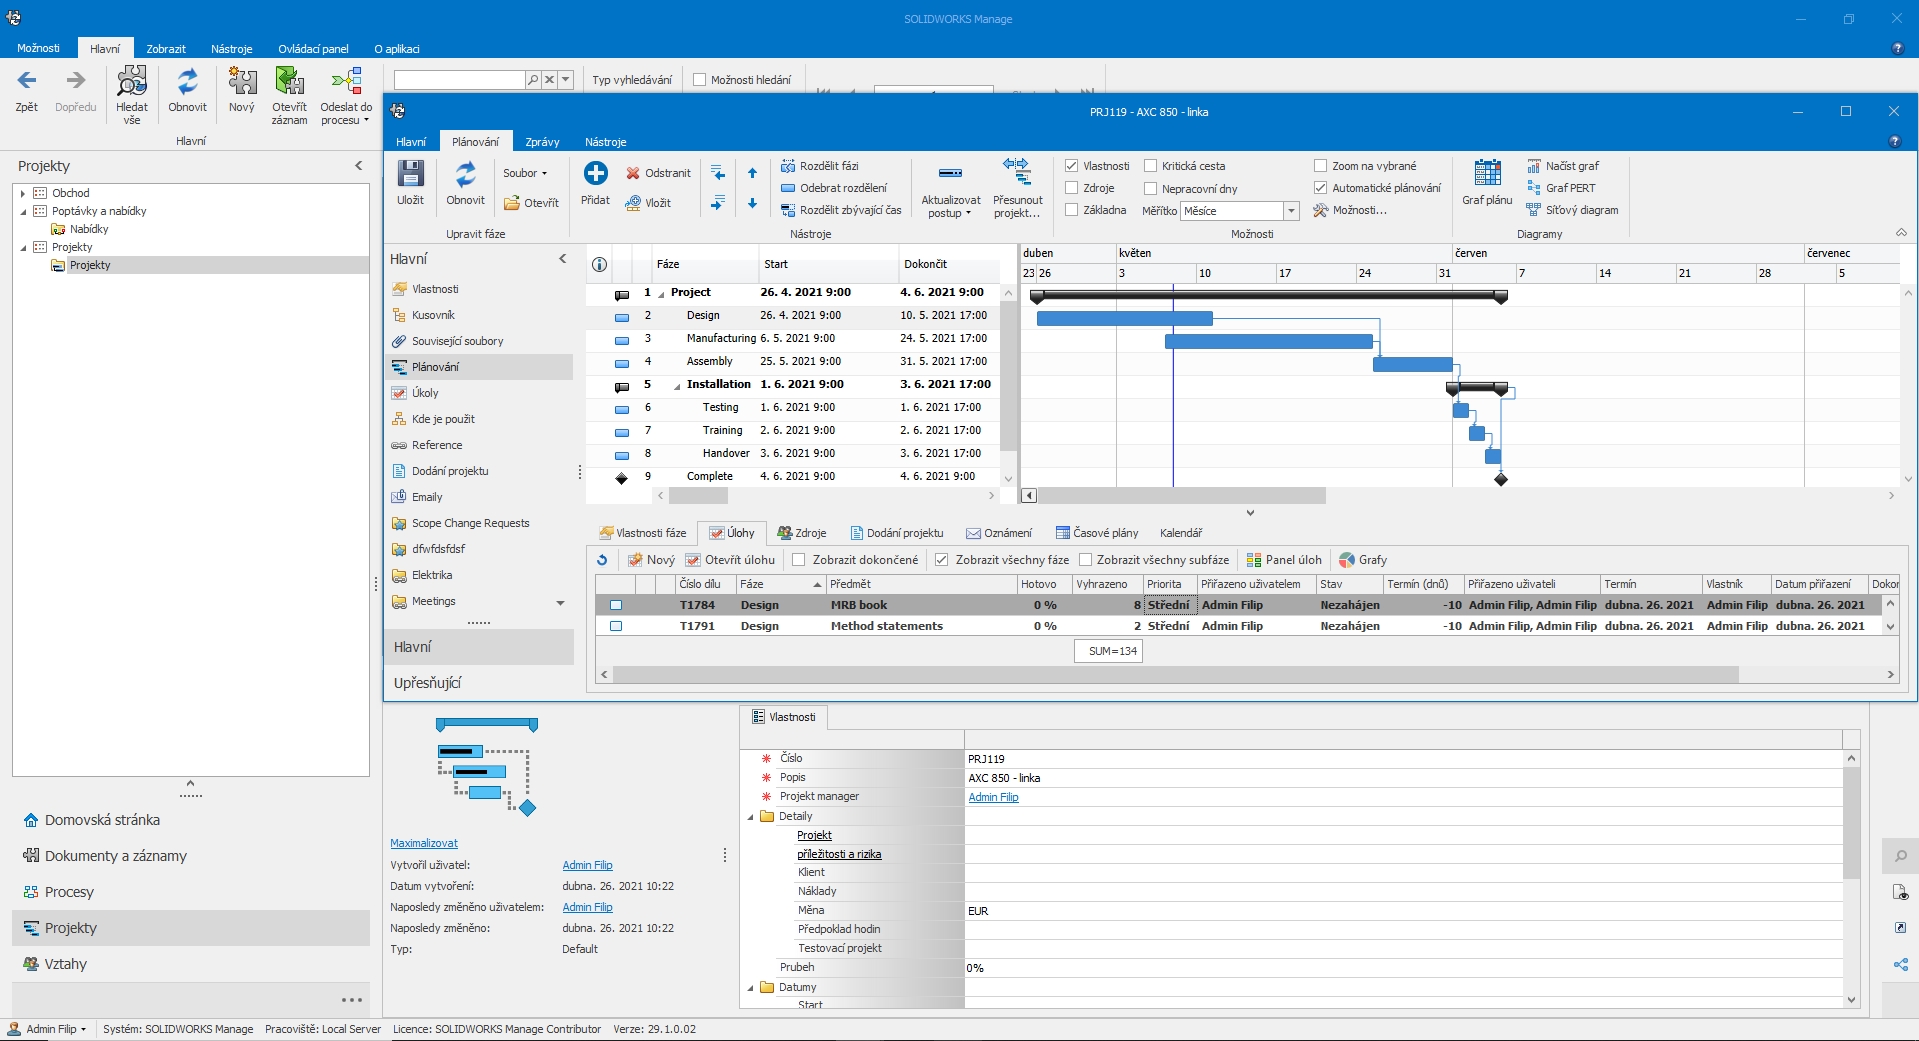This screenshot has width=1919, height=1041.
Task: Enable Kritická cesta checkbox
Action: tap(1151, 166)
